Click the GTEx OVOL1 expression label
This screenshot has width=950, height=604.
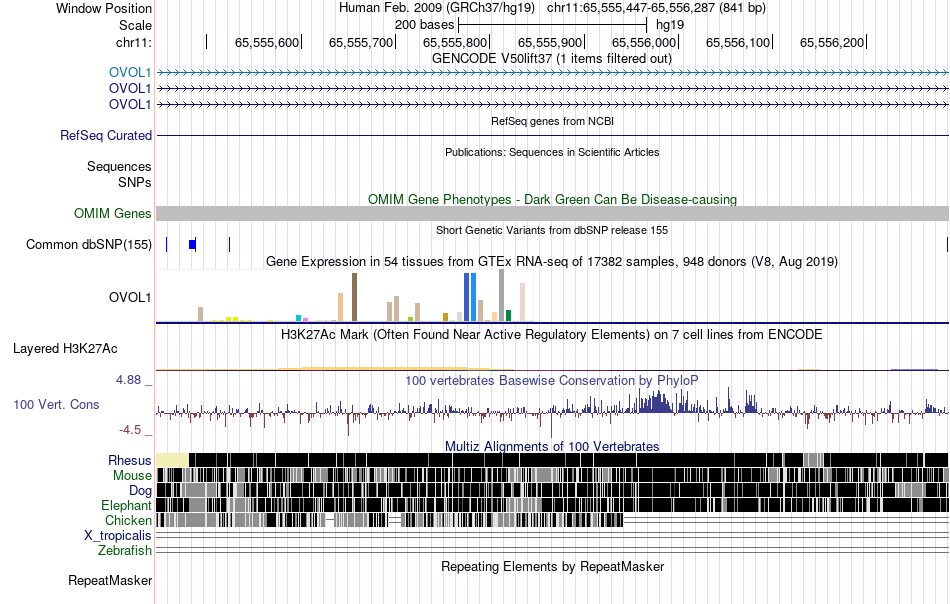pyautogui.click(x=130, y=297)
